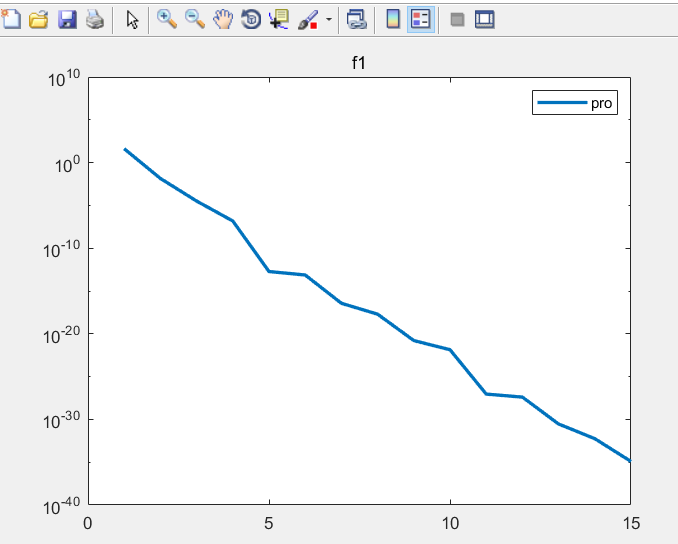Toggle the Insert Legend button
The image size is (678, 544).
421,19
